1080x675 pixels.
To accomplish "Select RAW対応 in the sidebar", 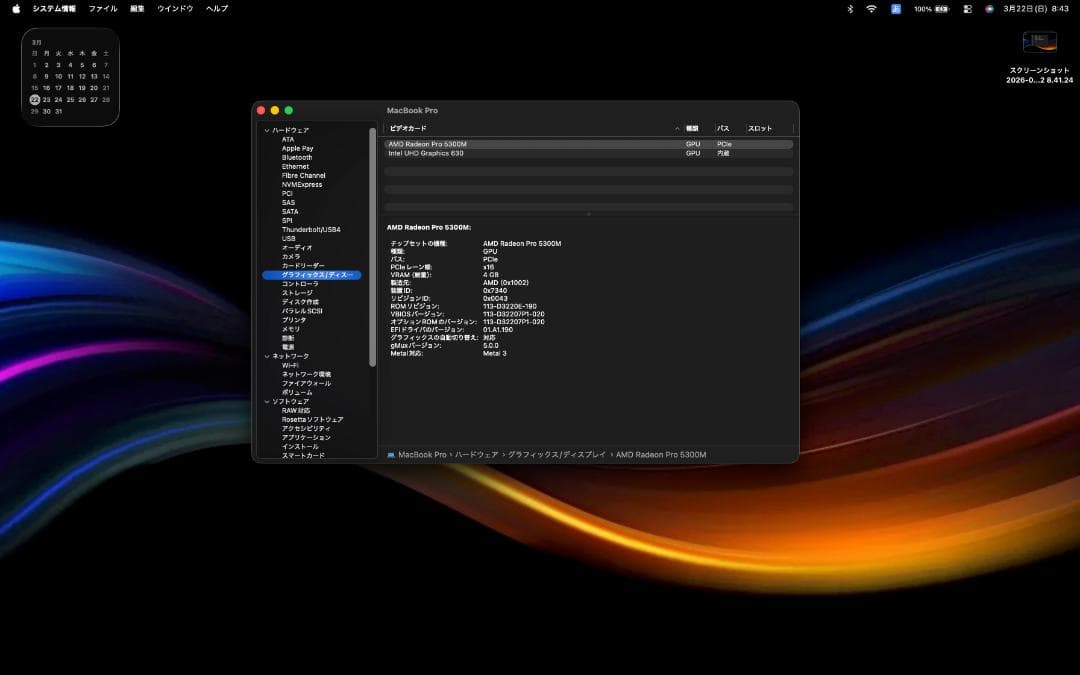I will click(x=296, y=411).
